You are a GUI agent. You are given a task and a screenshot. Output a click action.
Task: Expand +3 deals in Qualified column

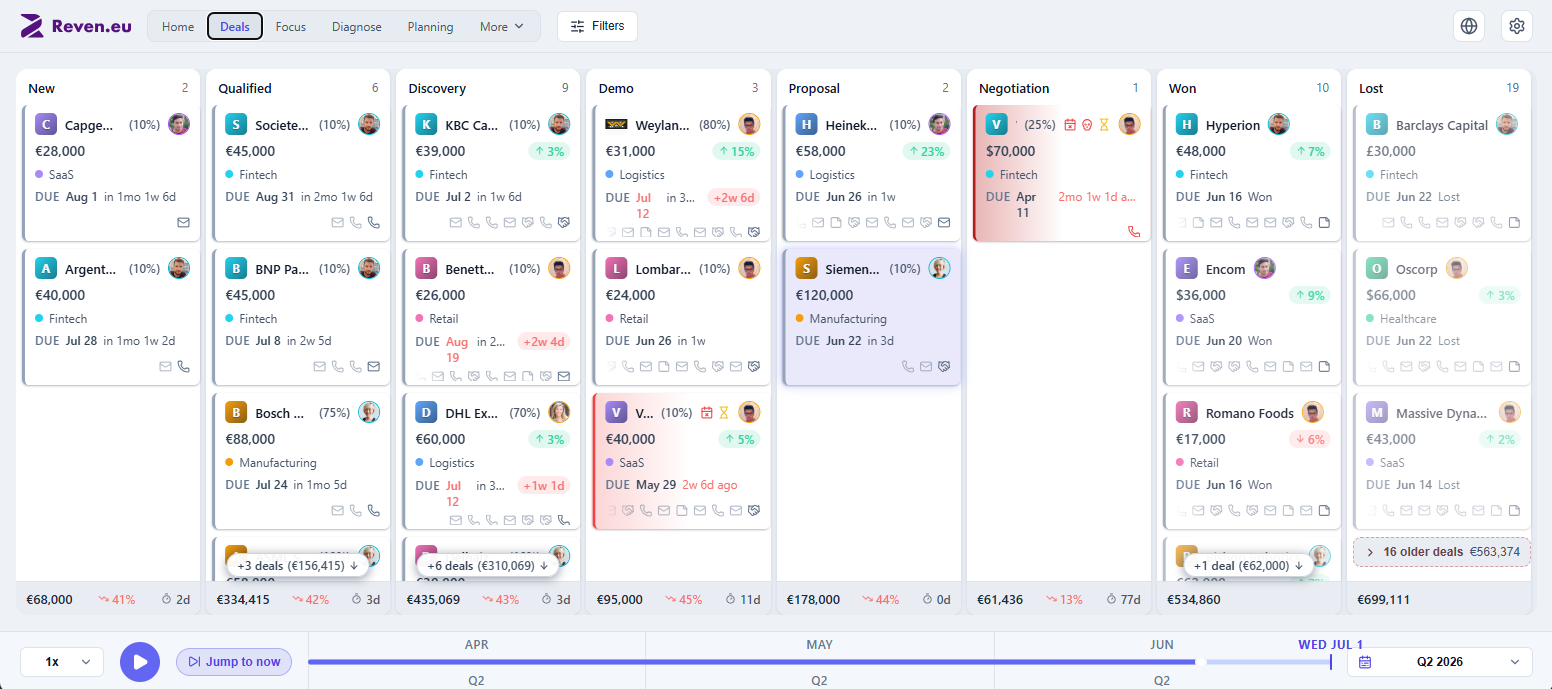coord(298,565)
